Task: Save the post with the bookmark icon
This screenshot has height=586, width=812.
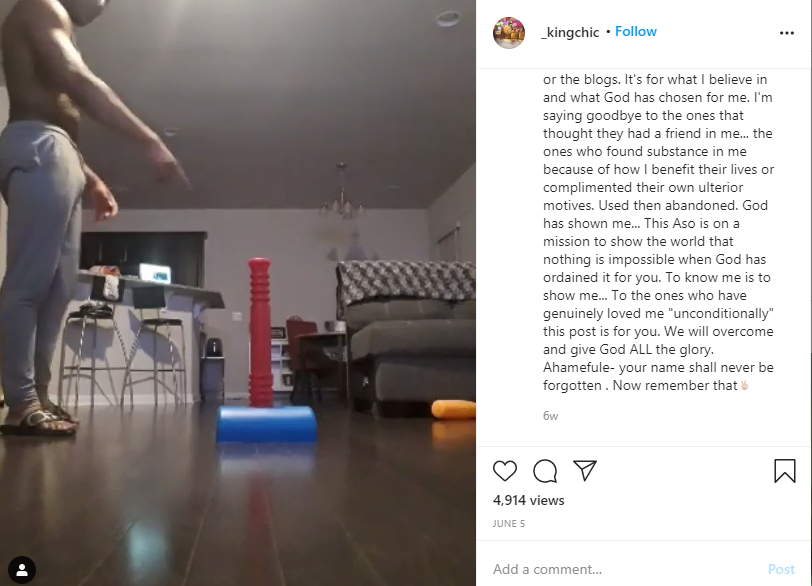Action: coord(785,471)
